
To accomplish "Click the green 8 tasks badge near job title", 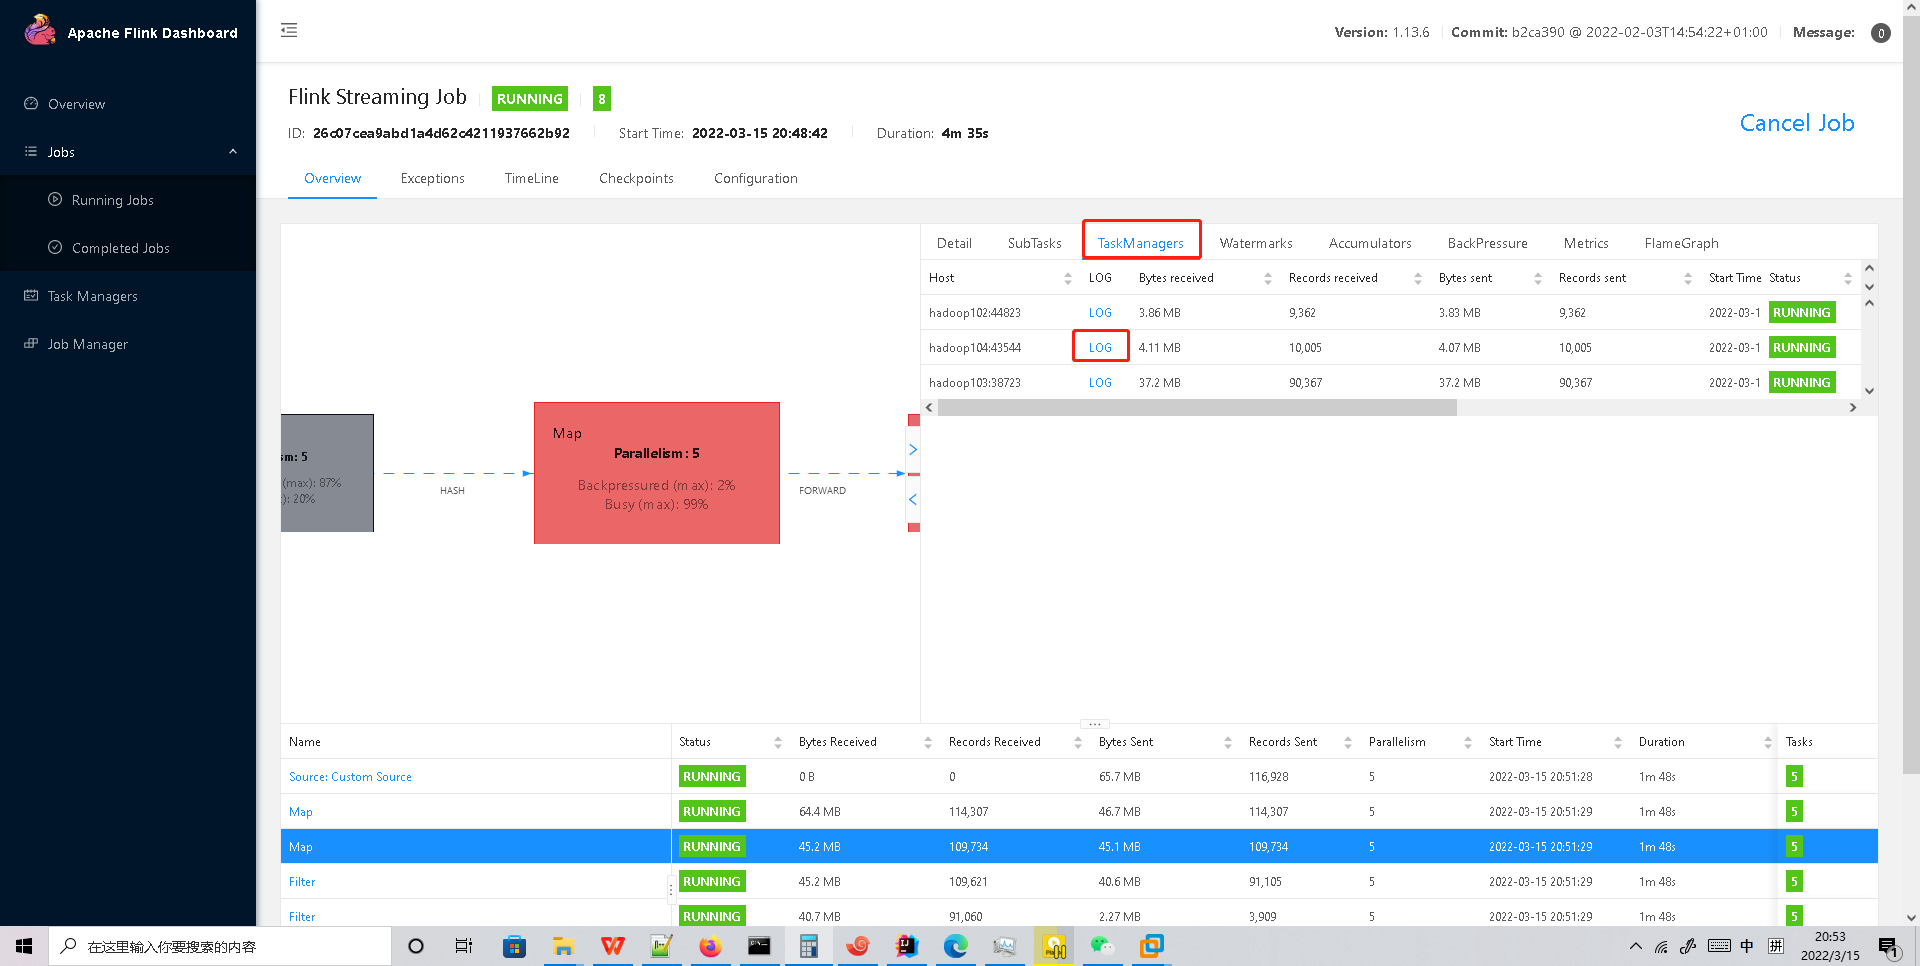I will (602, 98).
